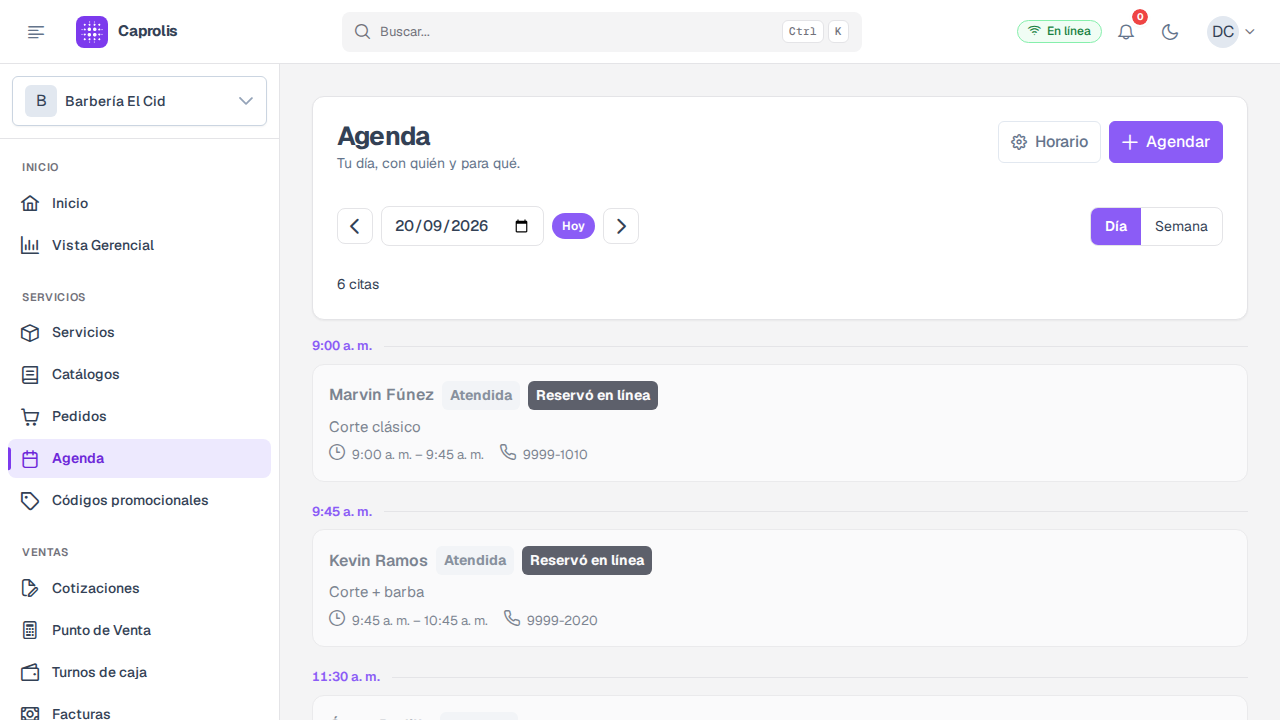
Task: Go to the previous day arrow
Action: (x=355, y=226)
